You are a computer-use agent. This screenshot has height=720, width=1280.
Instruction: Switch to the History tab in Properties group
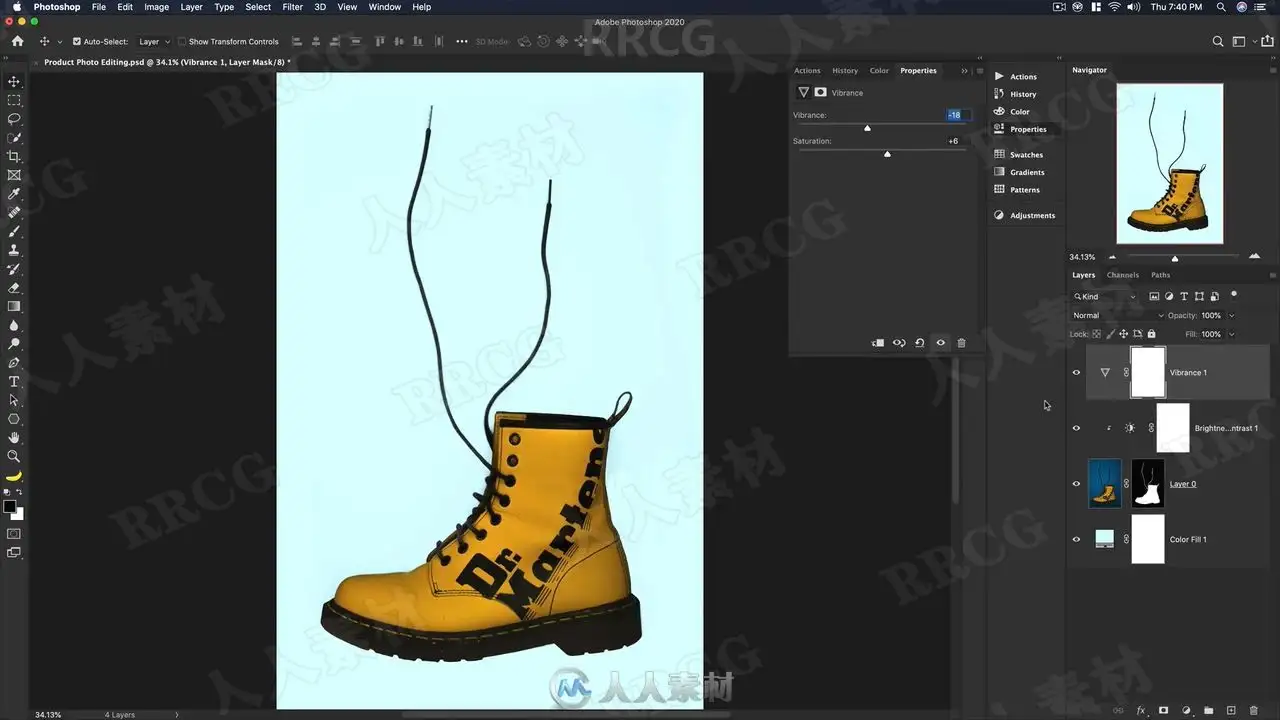click(x=845, y=71)
